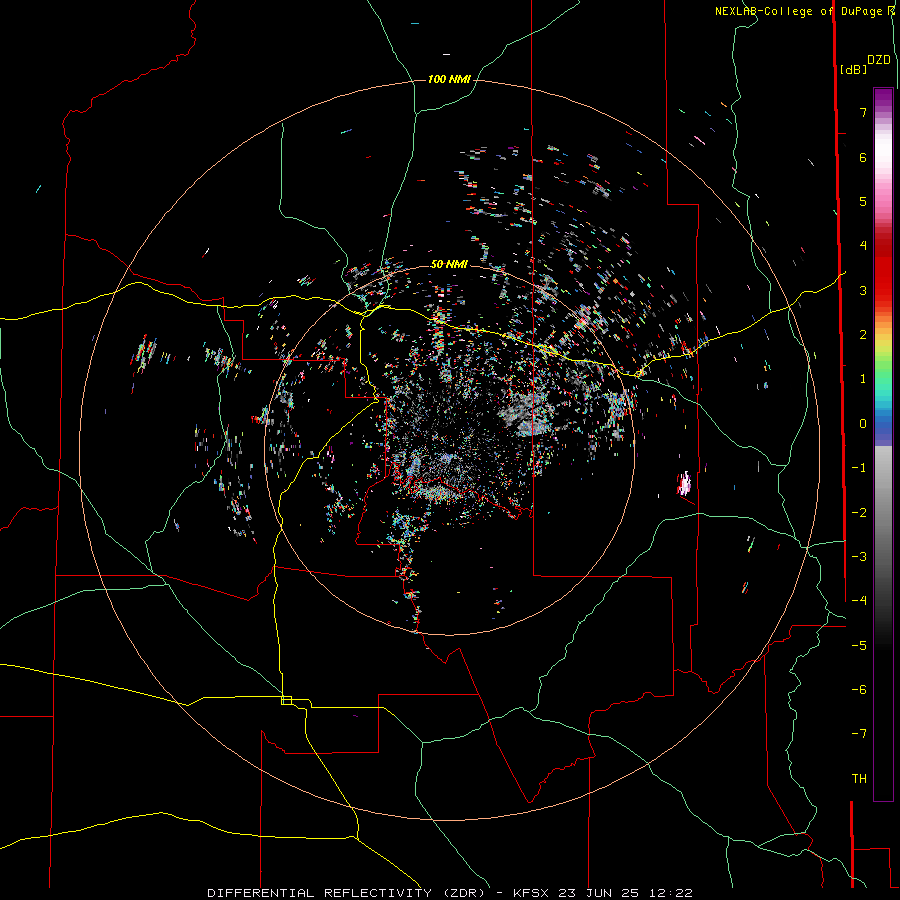
Task: Click the -2 label on the color scale
Action: 859,513
